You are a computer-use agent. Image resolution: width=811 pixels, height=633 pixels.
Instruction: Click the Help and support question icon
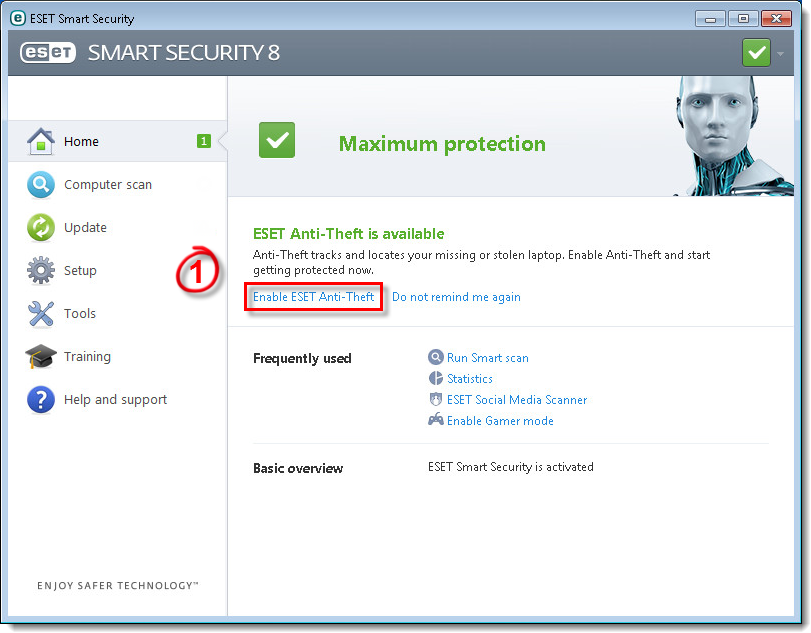(40, 399)
